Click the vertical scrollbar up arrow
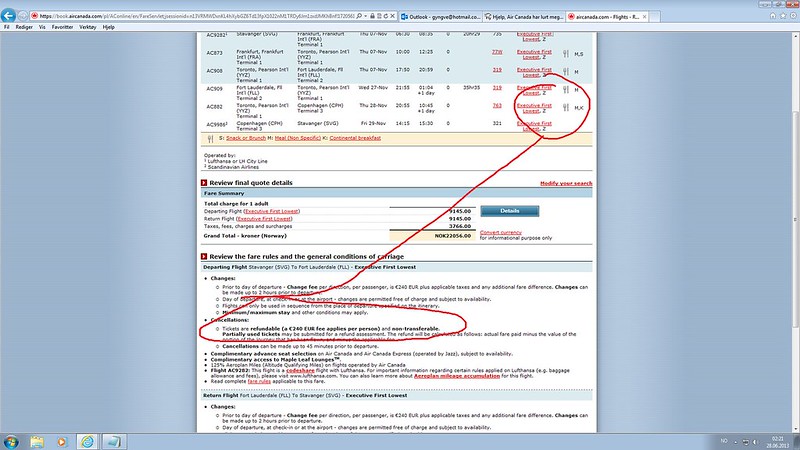The image size is (800, 450). (x=795, y=37)
